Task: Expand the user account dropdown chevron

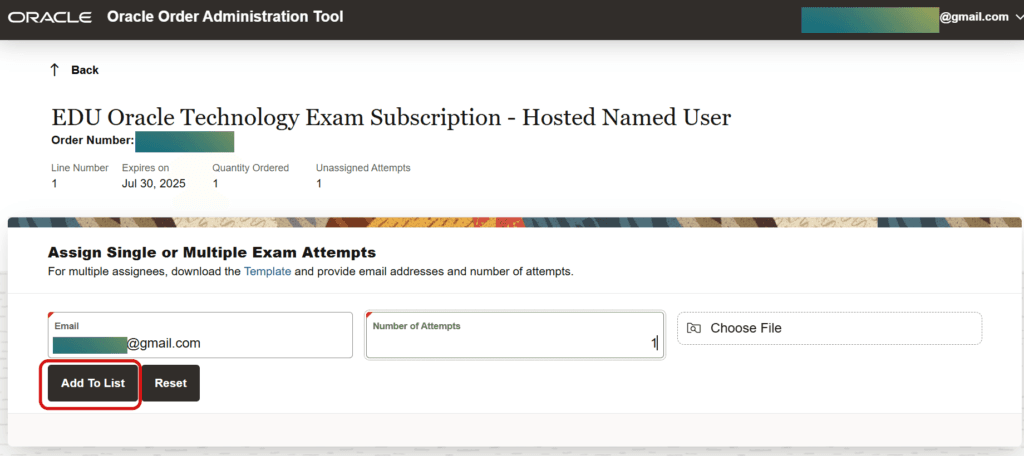Action: pos(1018,17)
